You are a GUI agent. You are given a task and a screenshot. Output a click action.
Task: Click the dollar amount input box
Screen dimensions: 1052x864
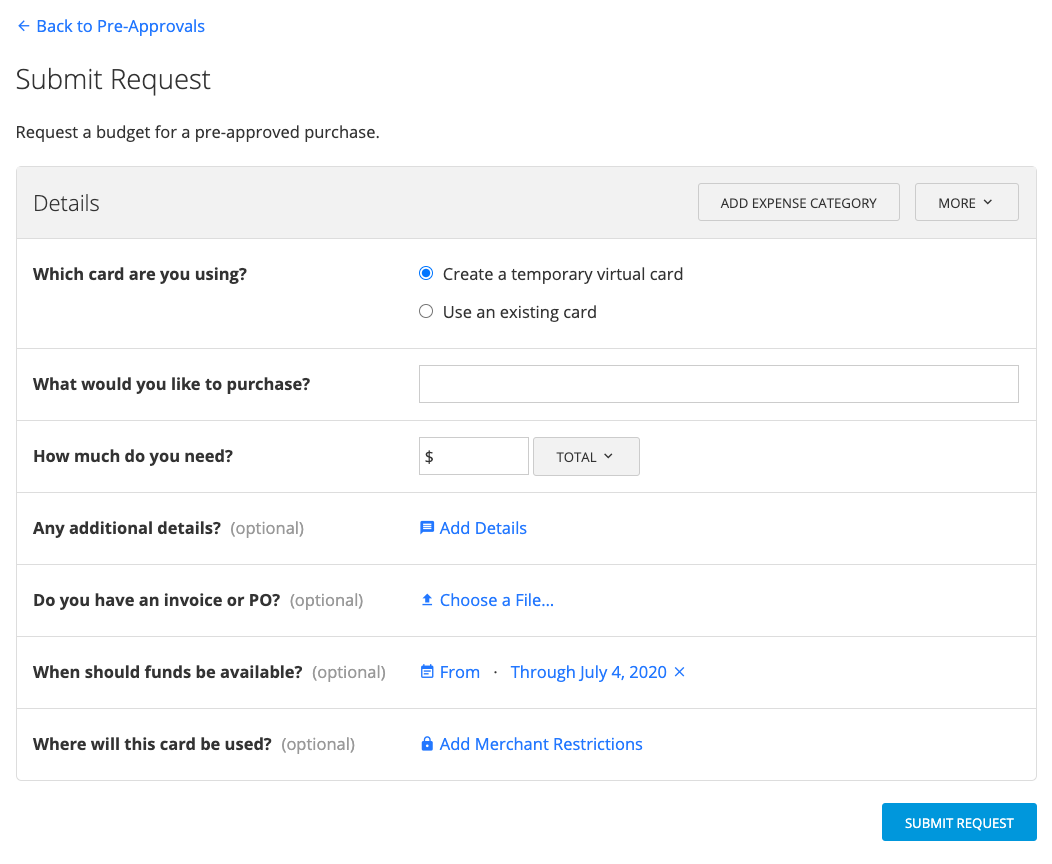[473, 456]
